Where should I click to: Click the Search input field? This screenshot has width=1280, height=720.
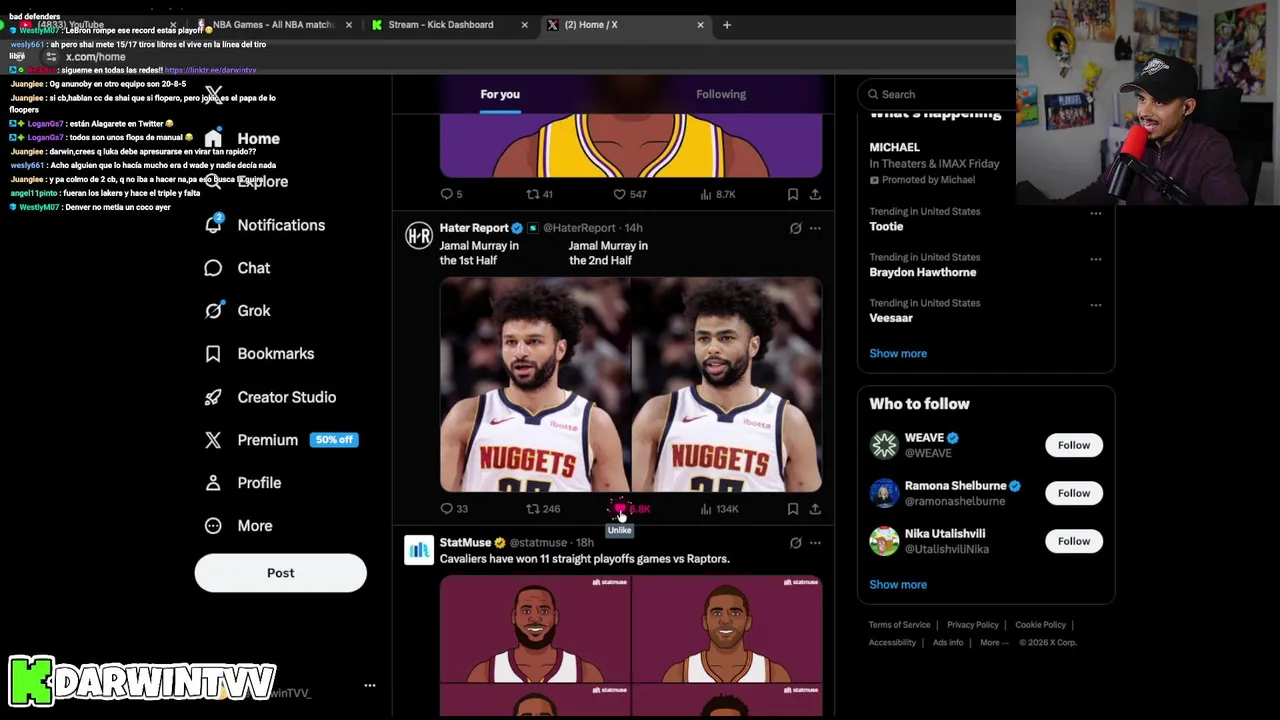coord(938,94)
